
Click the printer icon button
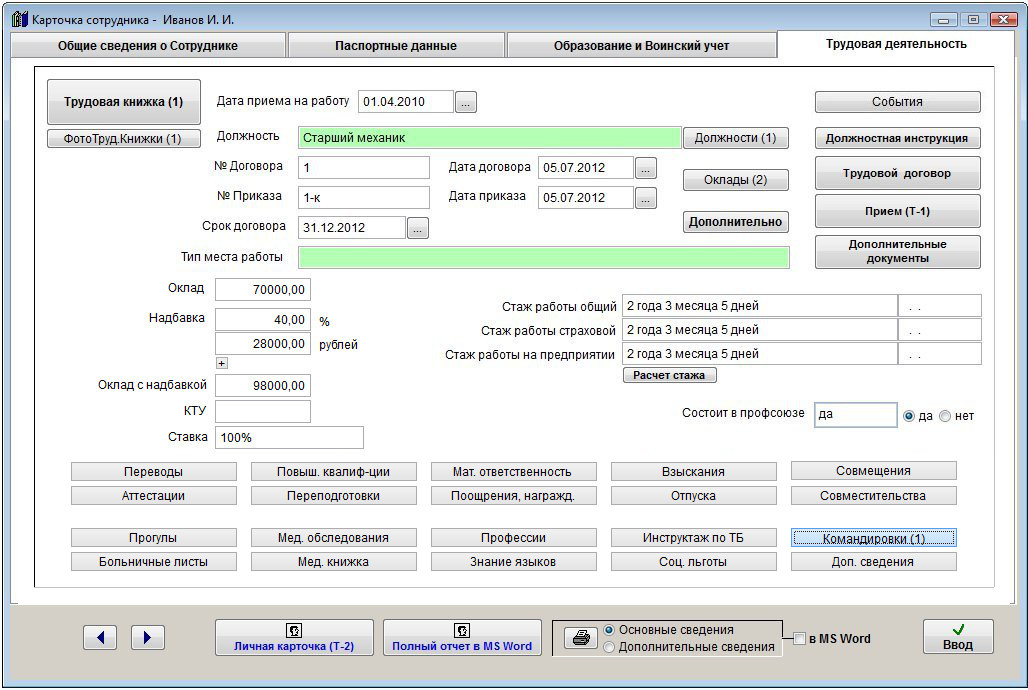(577, 638)
